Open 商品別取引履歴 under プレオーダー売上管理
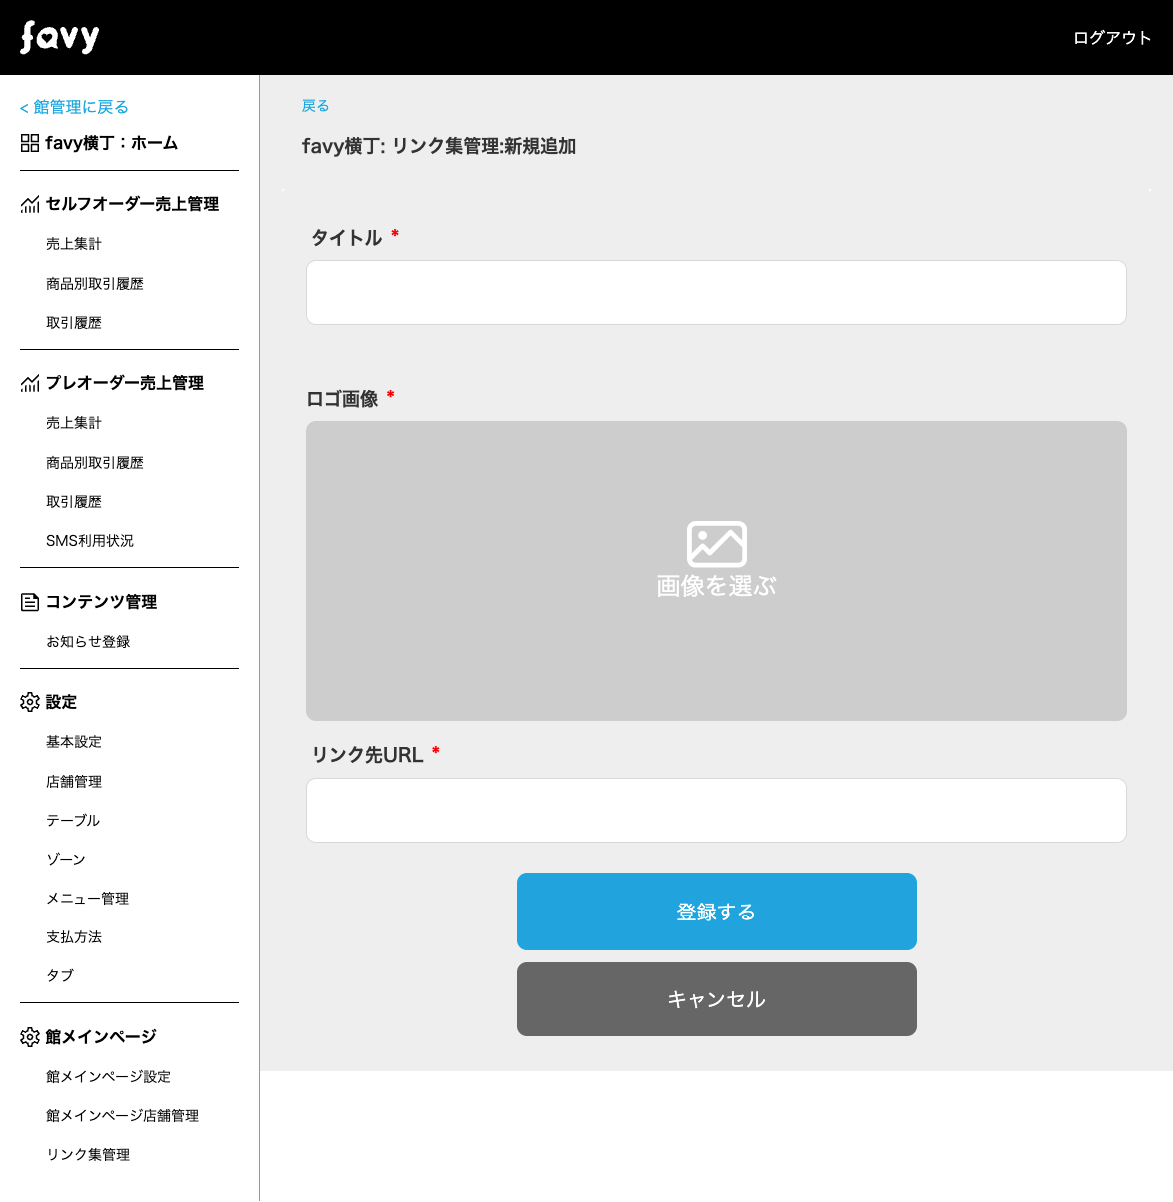1173x1202 pixels. click(95, 463)
